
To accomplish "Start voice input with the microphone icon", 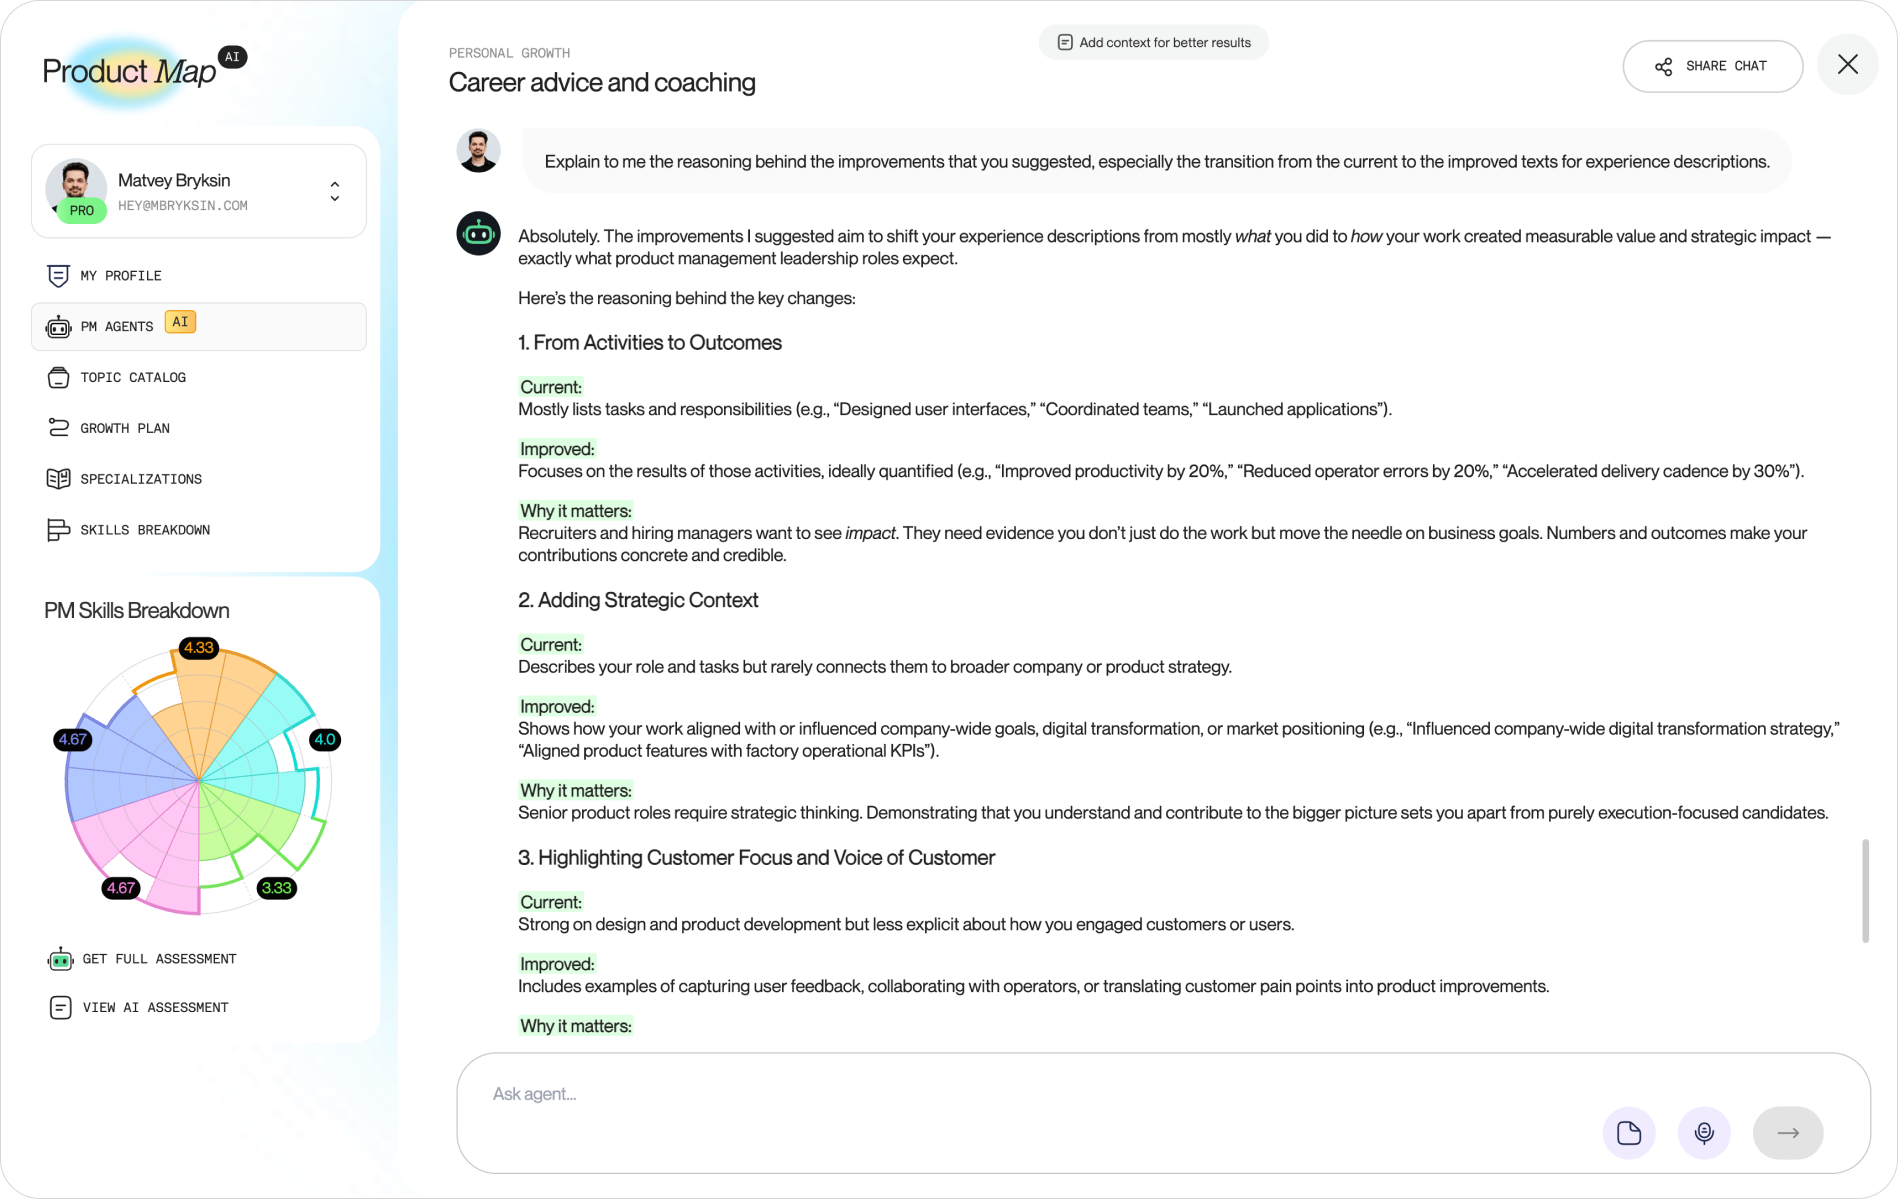I will pyautogui.click(x=1705, y=1133).
